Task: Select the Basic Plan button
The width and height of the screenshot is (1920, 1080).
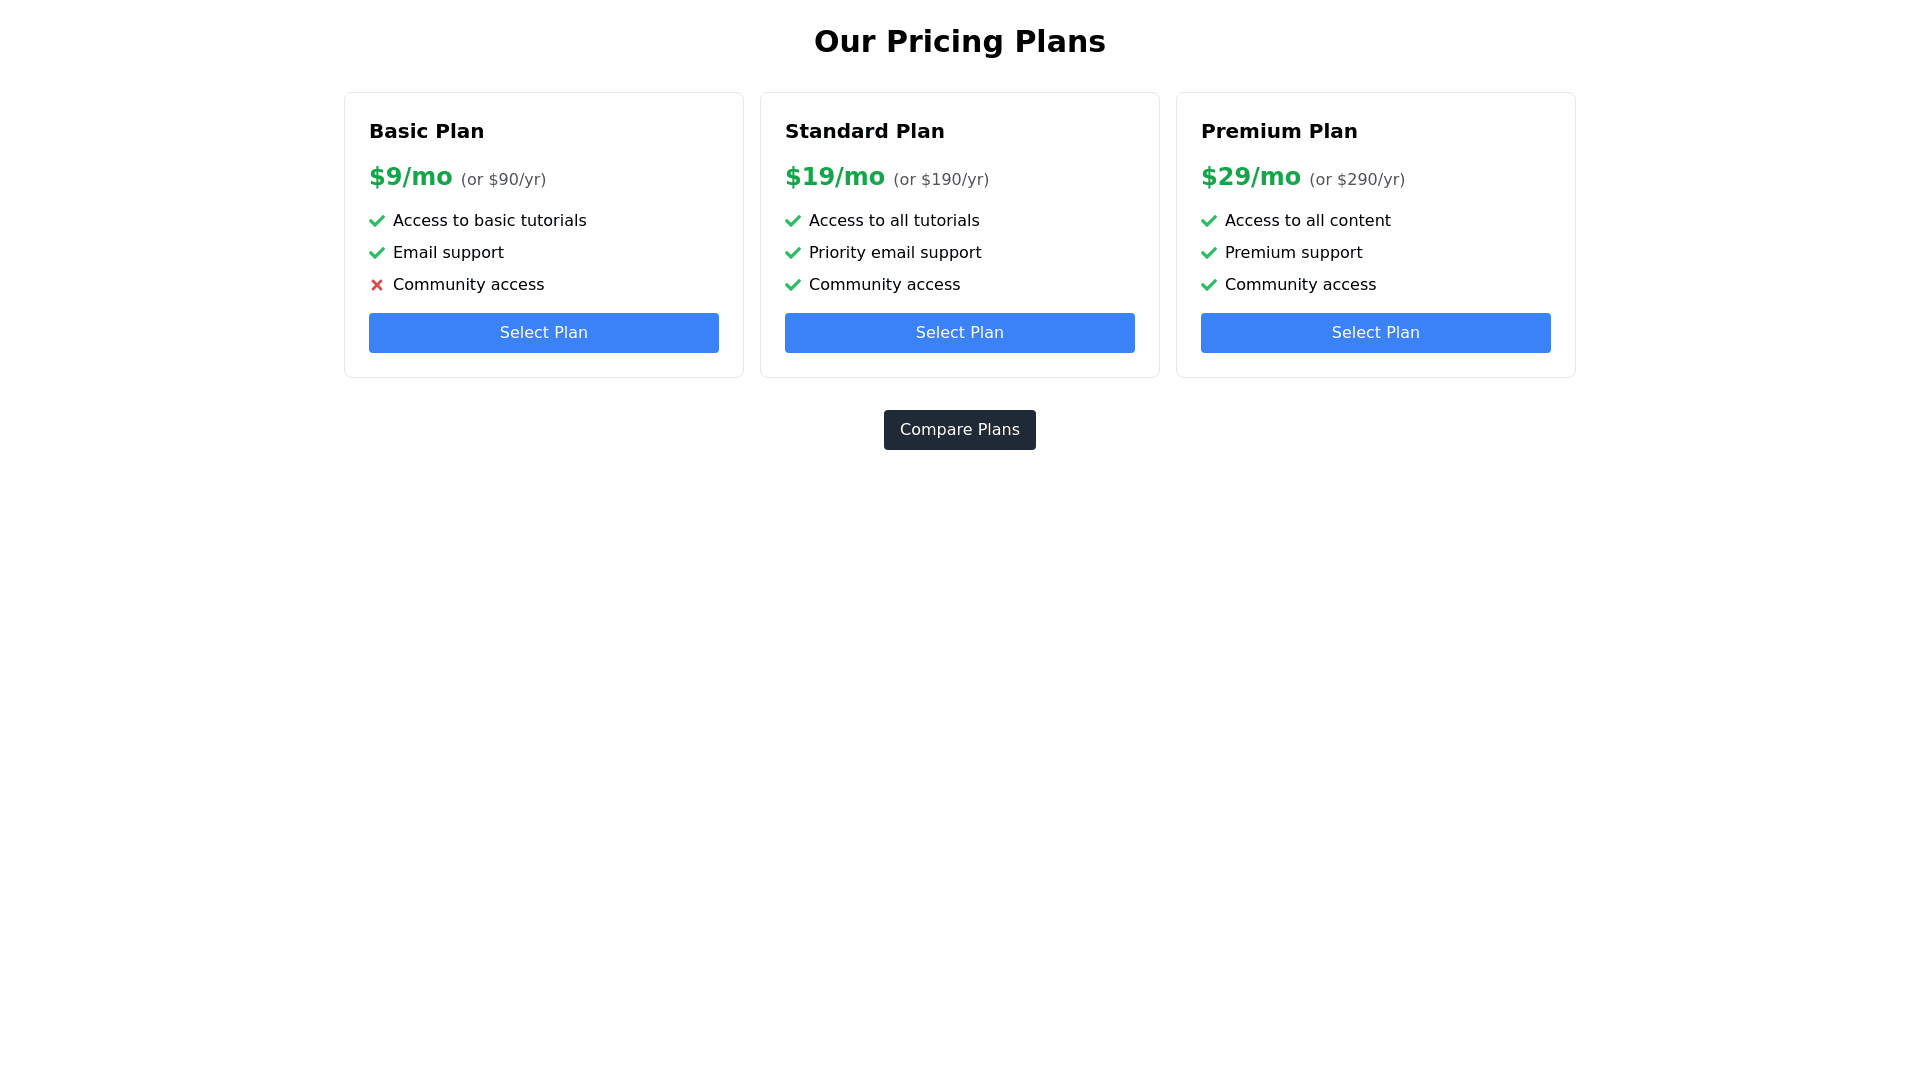Action: (x=543, y=333)
